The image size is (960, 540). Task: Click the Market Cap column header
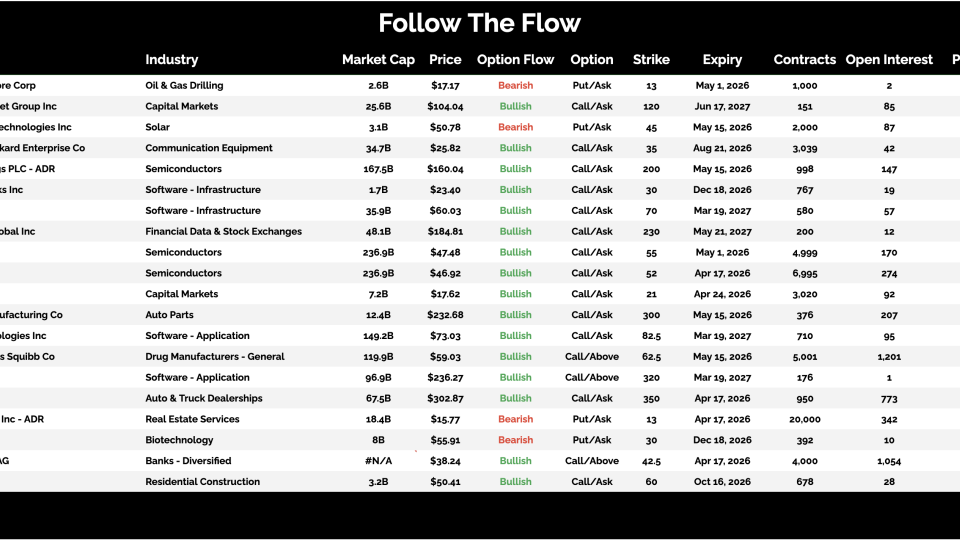click(x=378, y=60)
